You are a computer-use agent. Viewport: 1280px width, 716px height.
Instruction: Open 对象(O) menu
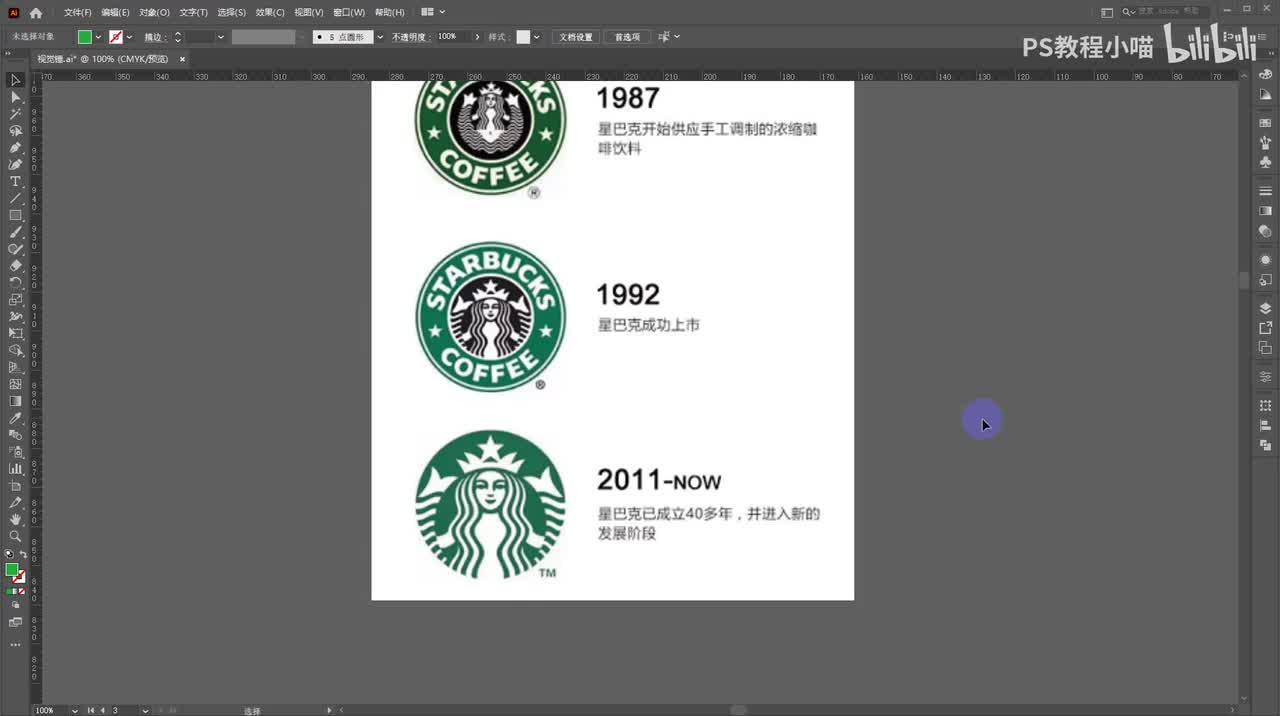point(154,12)
